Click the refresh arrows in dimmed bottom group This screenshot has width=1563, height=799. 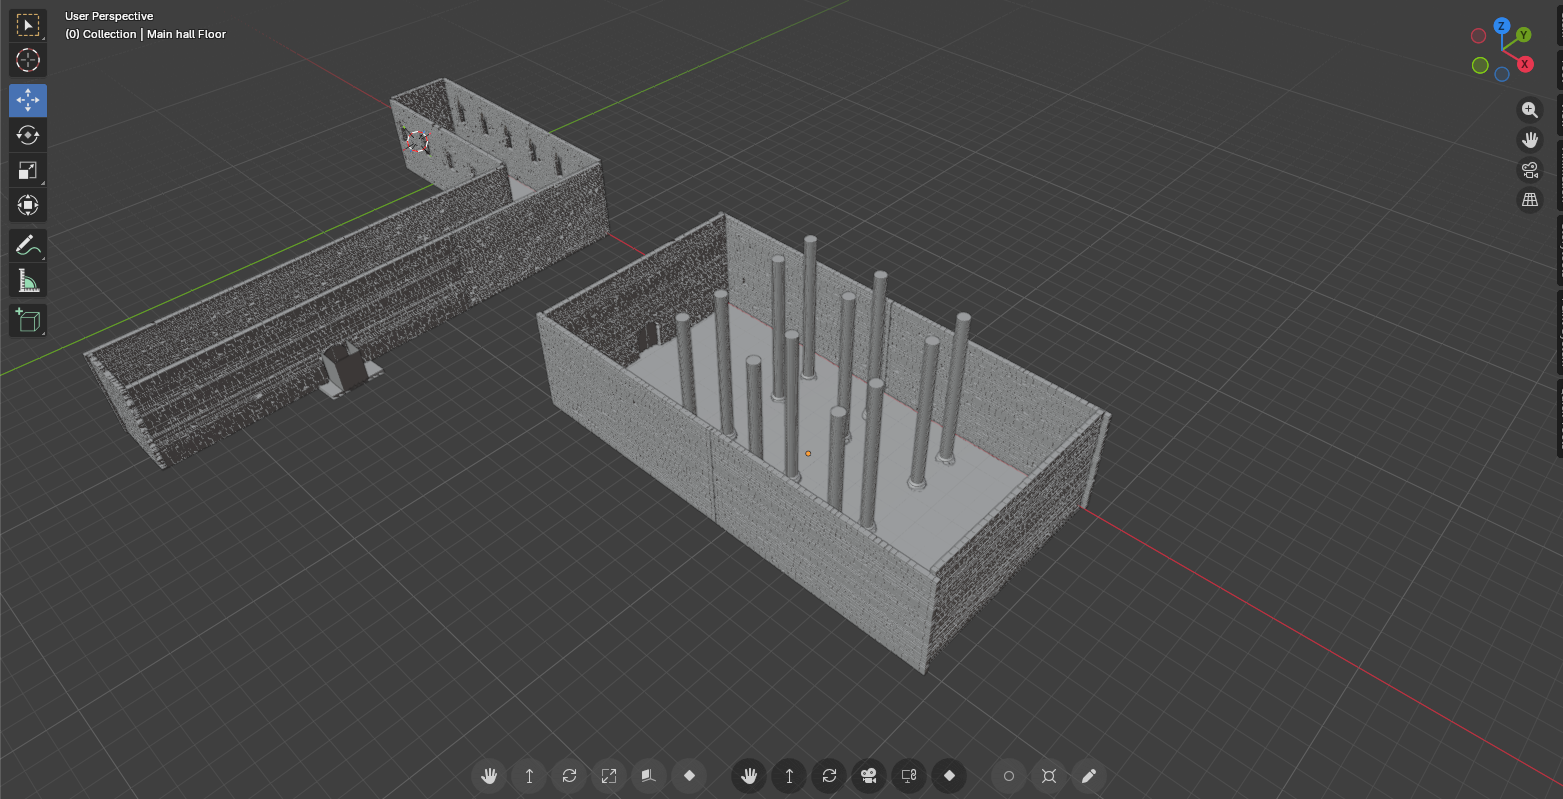(569, 776)
